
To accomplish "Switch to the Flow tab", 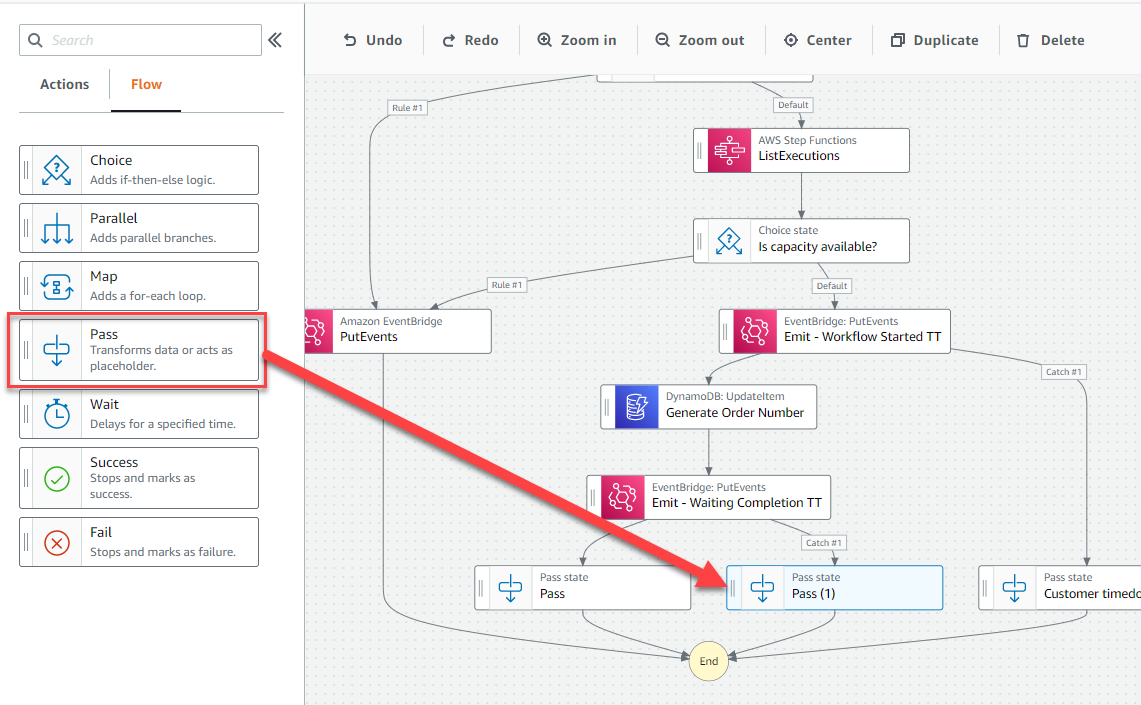I will click(146, 84).
